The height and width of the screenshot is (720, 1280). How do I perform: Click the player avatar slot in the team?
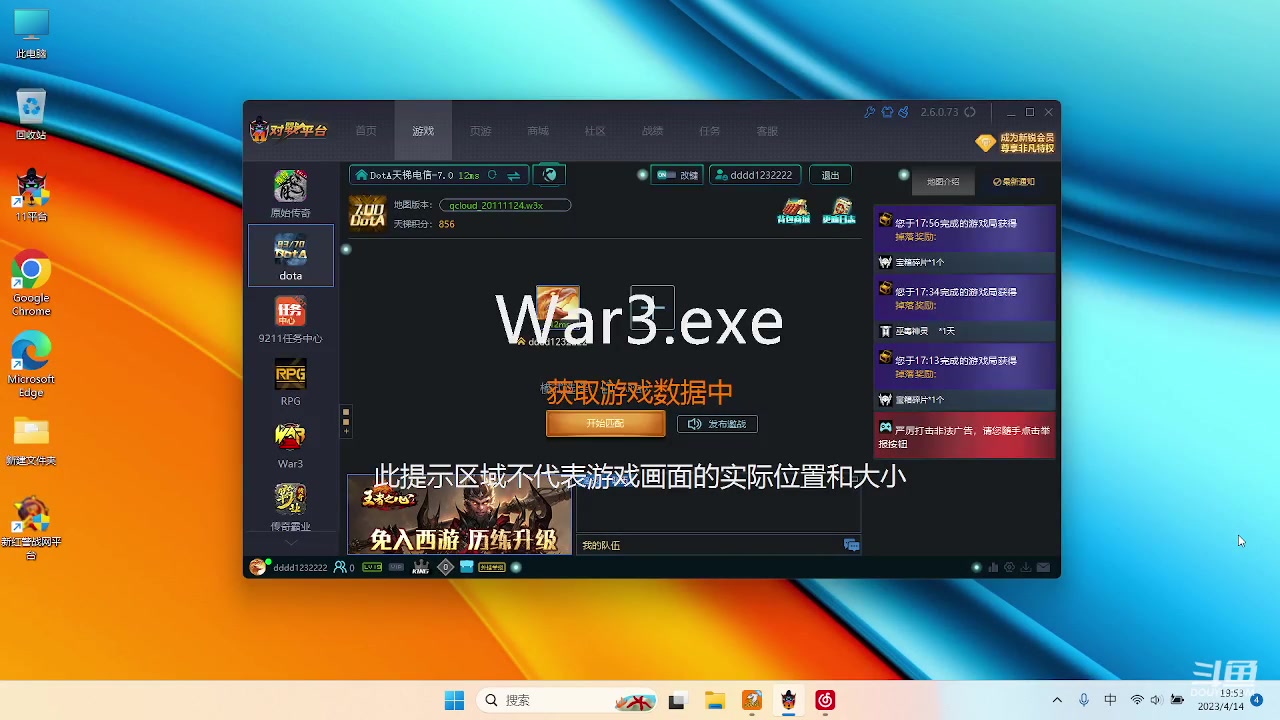[x=557, y=308]
